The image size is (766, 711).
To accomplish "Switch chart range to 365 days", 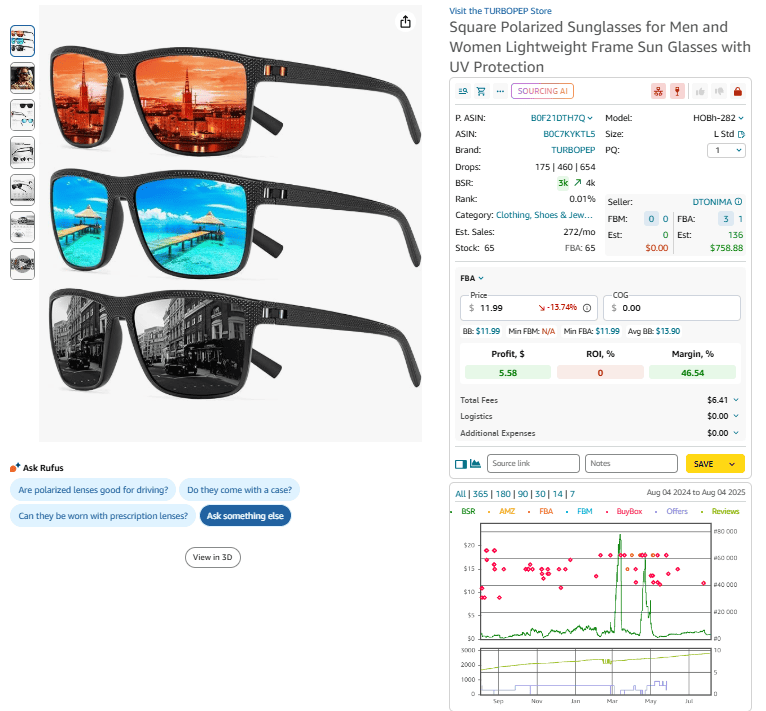I will point(481,494).
